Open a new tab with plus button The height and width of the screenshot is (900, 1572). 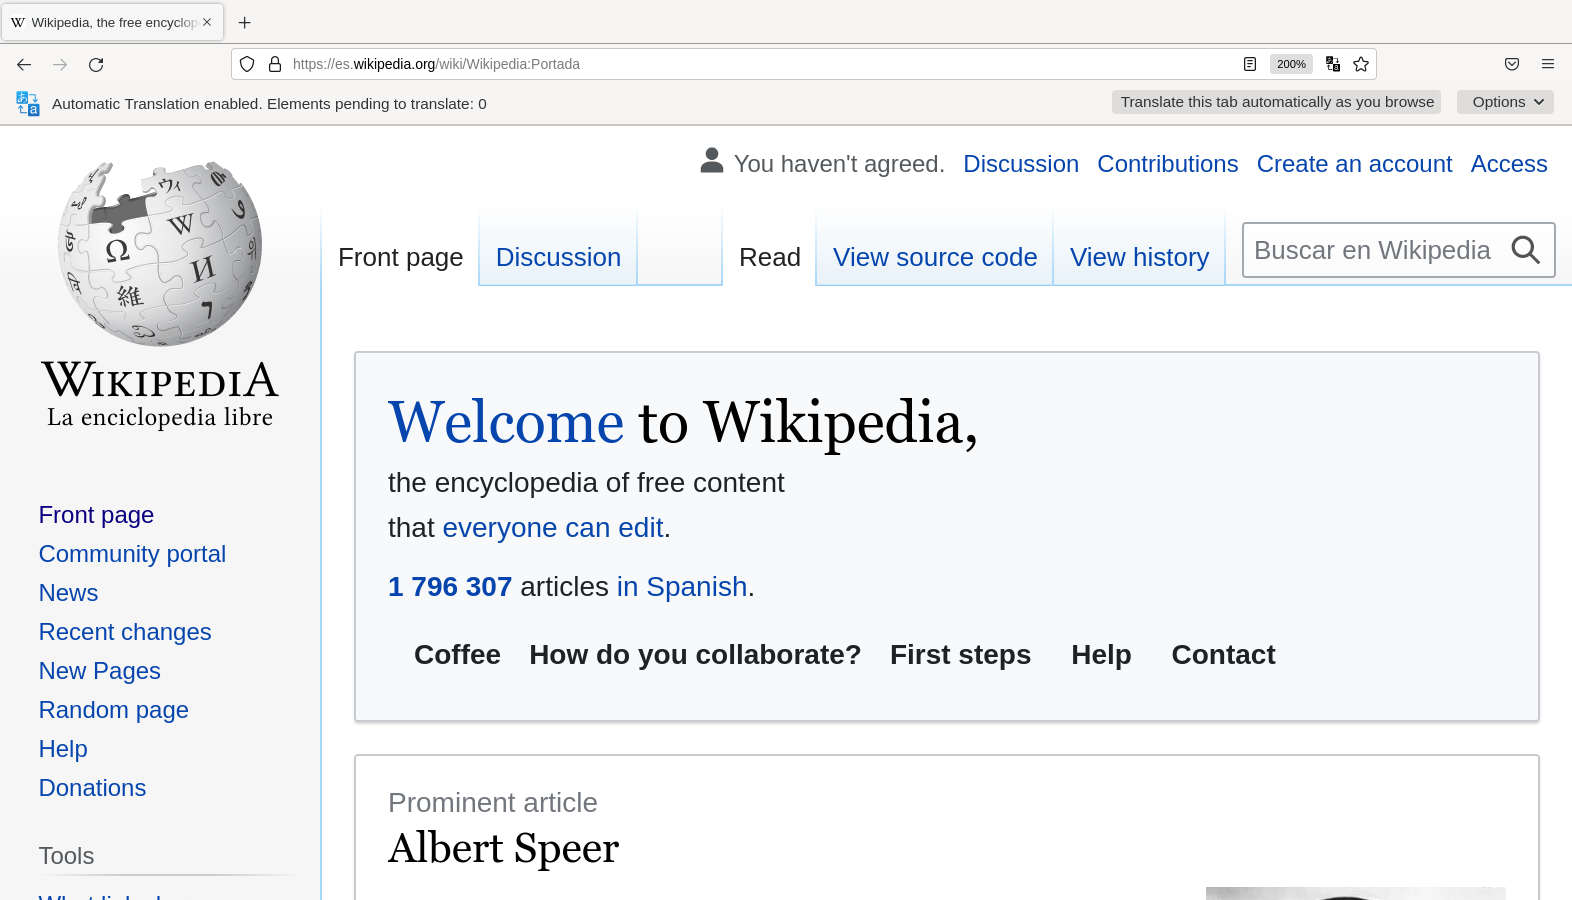245,22
